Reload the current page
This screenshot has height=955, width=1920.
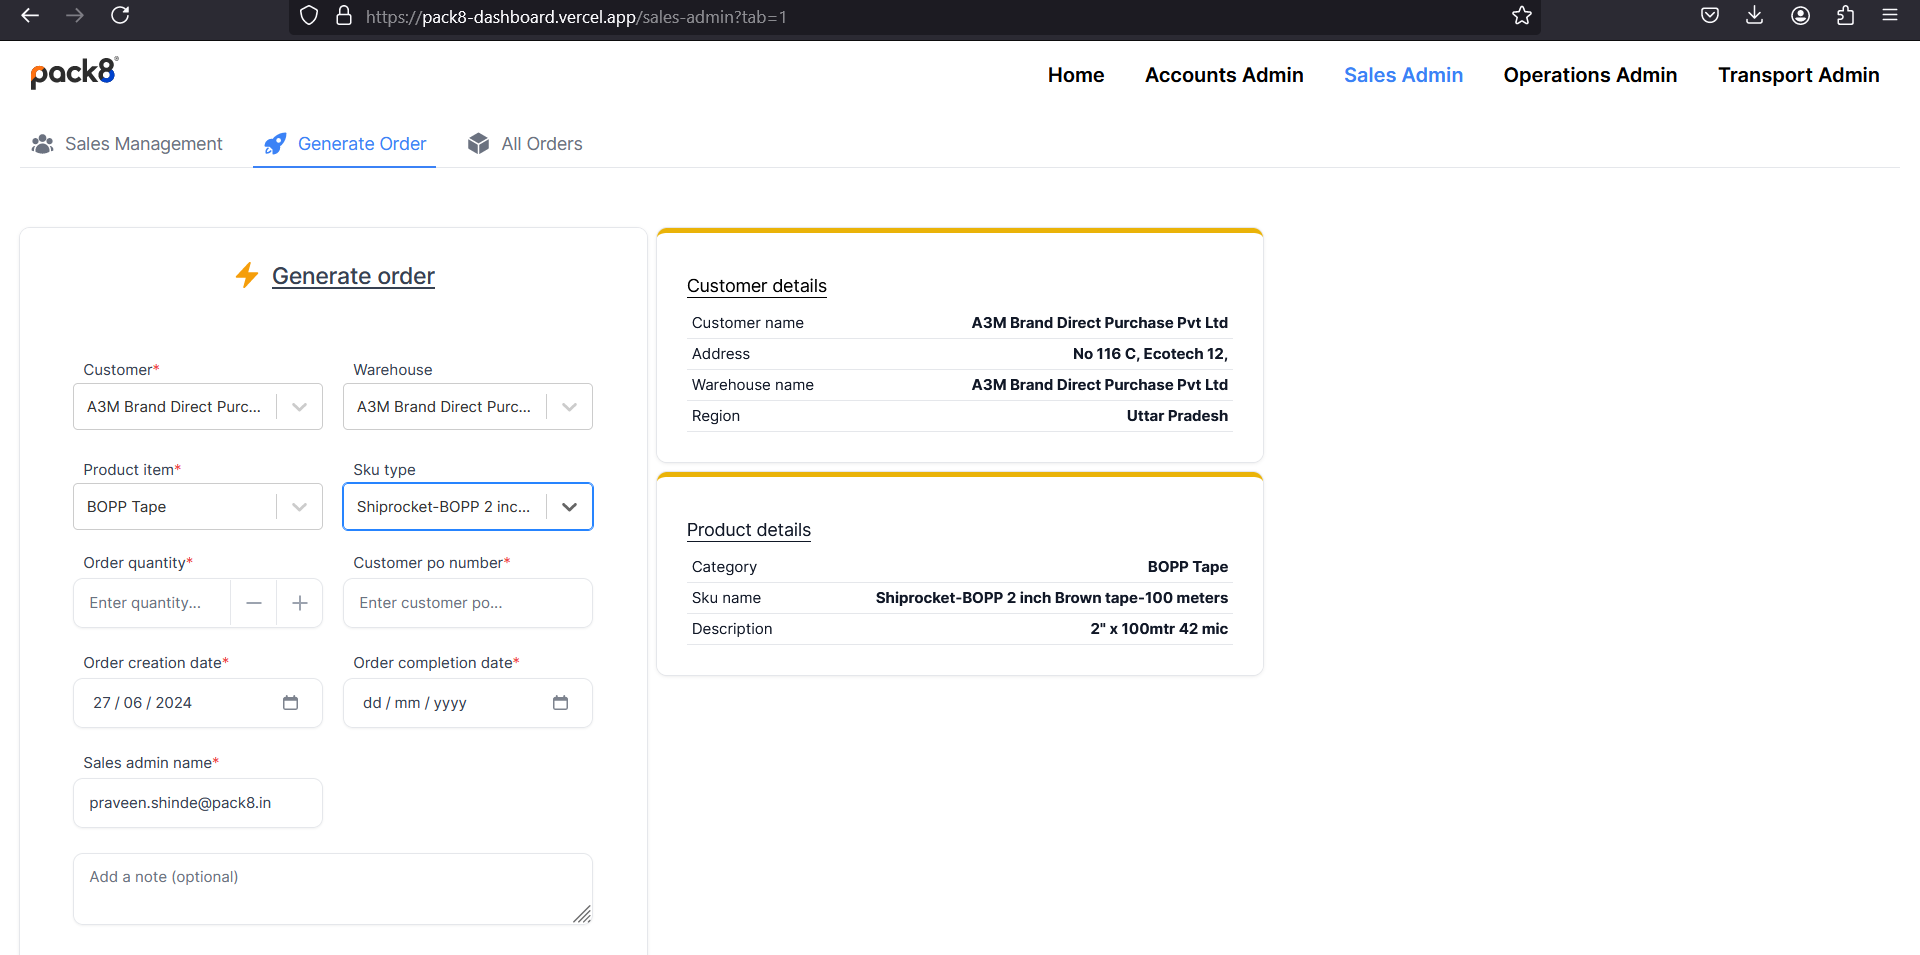tap(120, 15)
